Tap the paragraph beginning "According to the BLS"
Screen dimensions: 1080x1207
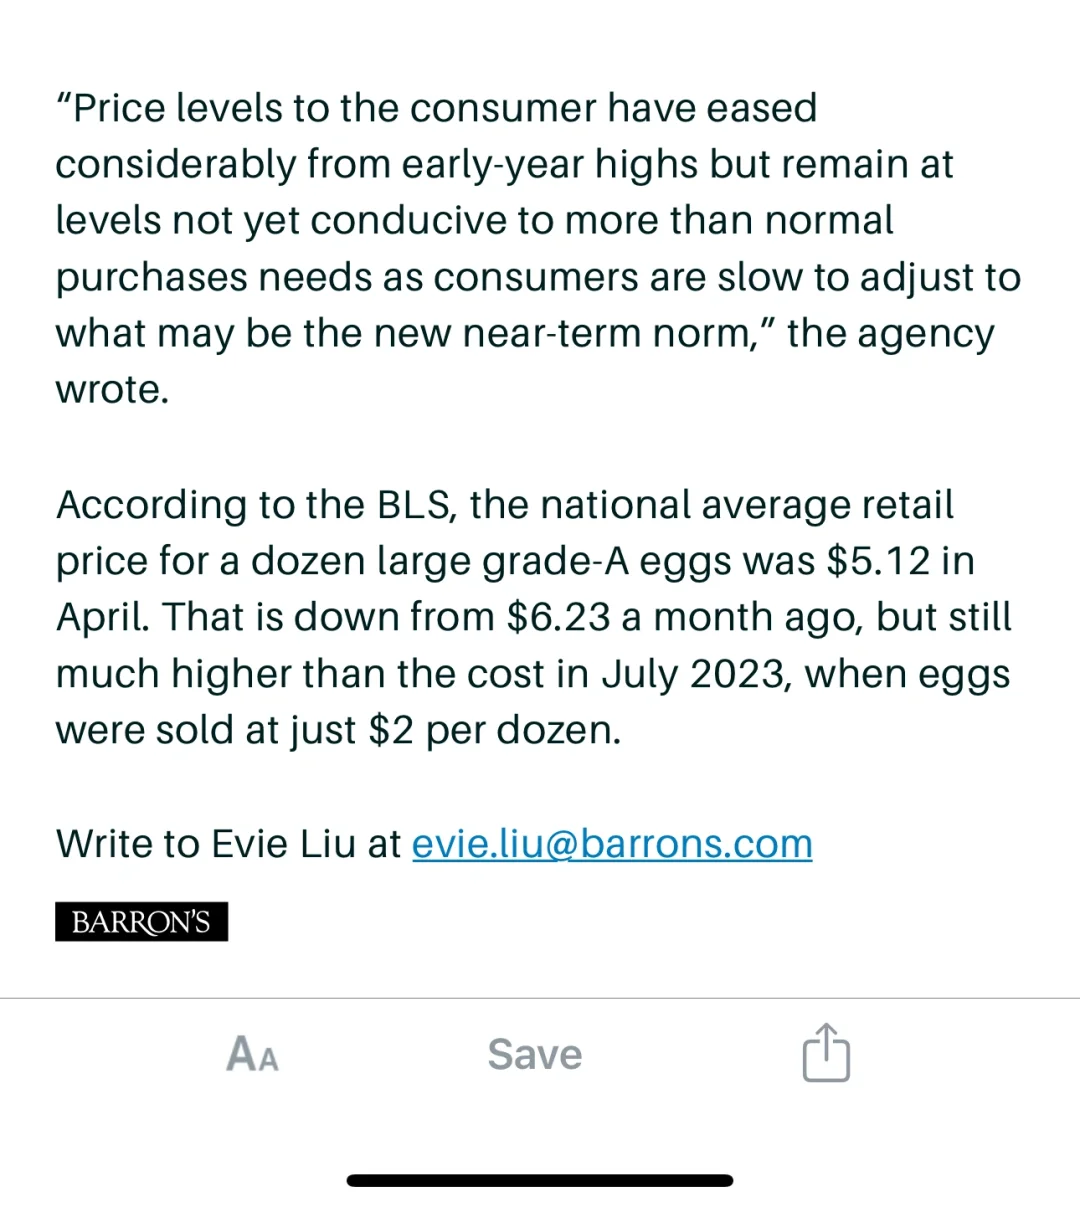point(534,617)
